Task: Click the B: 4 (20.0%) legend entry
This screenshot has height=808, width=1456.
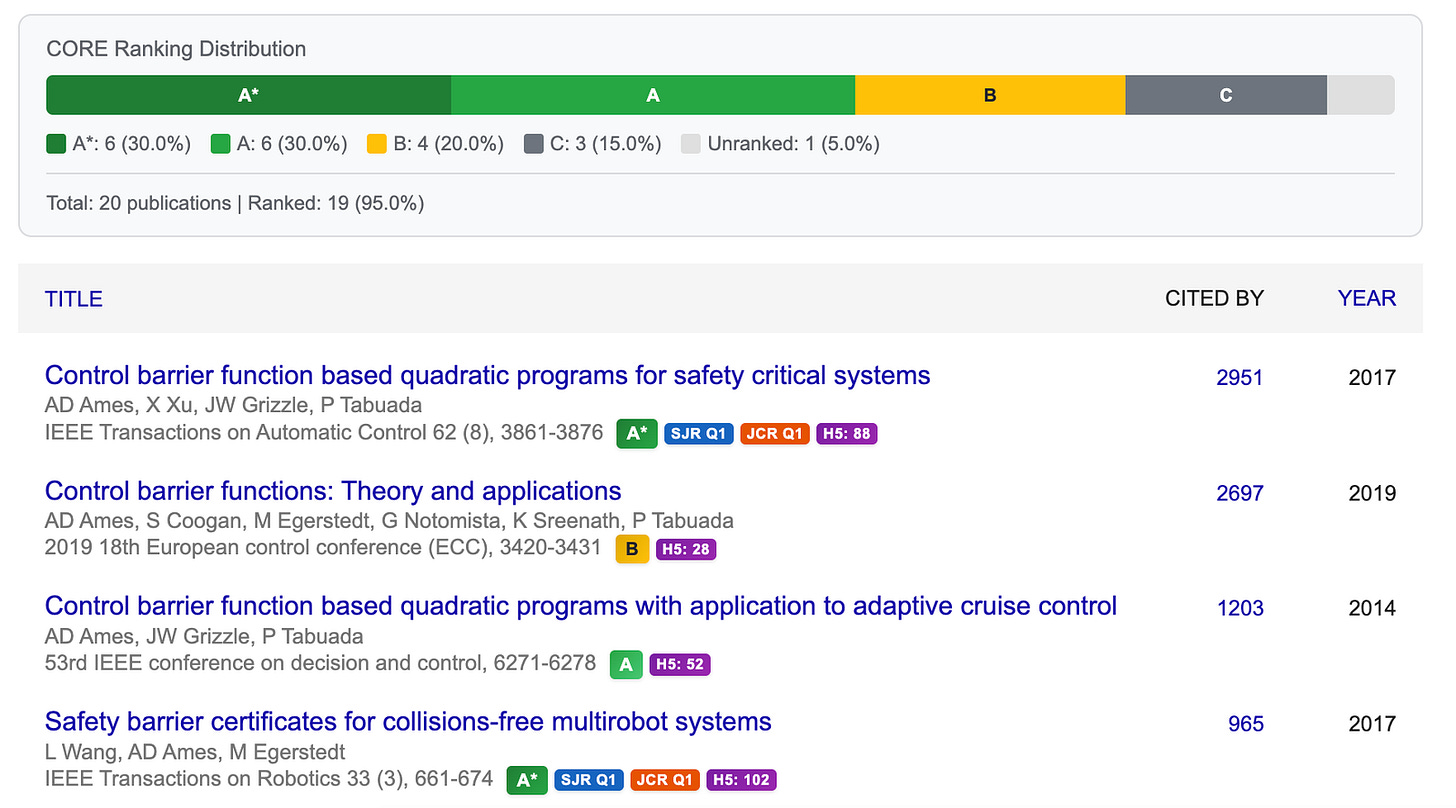Action: click(435, 144)
